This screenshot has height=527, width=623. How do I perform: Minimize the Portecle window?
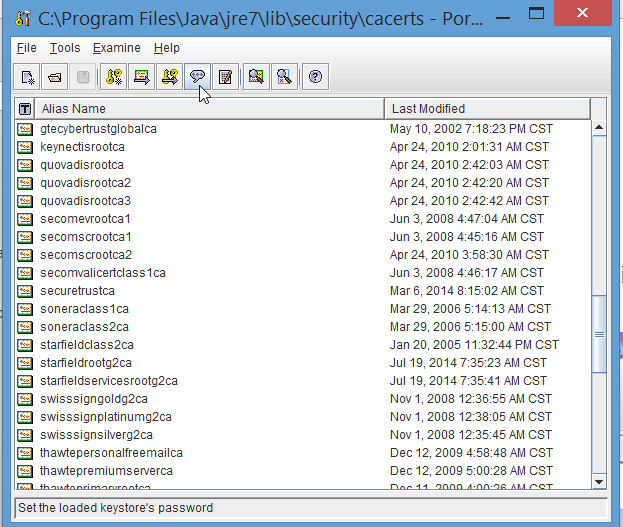point(503,18)
